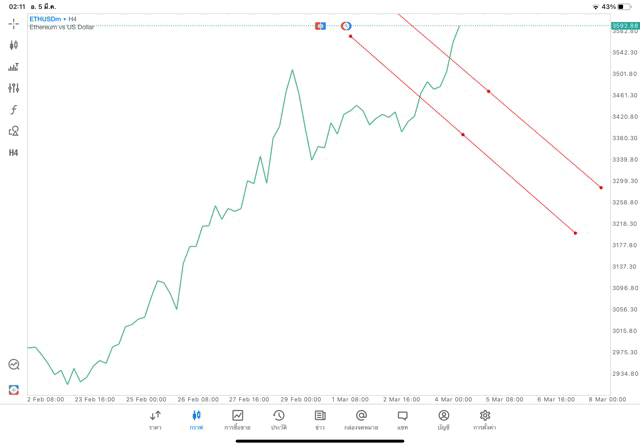Tap the one-click trading icon at bottom left
Image resolution: width=640 pixels, height=447 pixels.
click(x=14, y=389)
